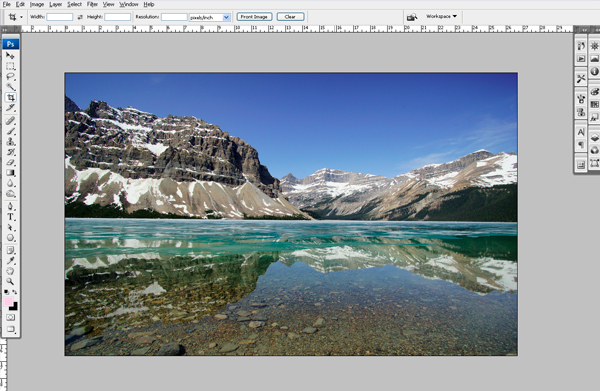Open the Crop tool preset picker arrow

tap(21, 17)
